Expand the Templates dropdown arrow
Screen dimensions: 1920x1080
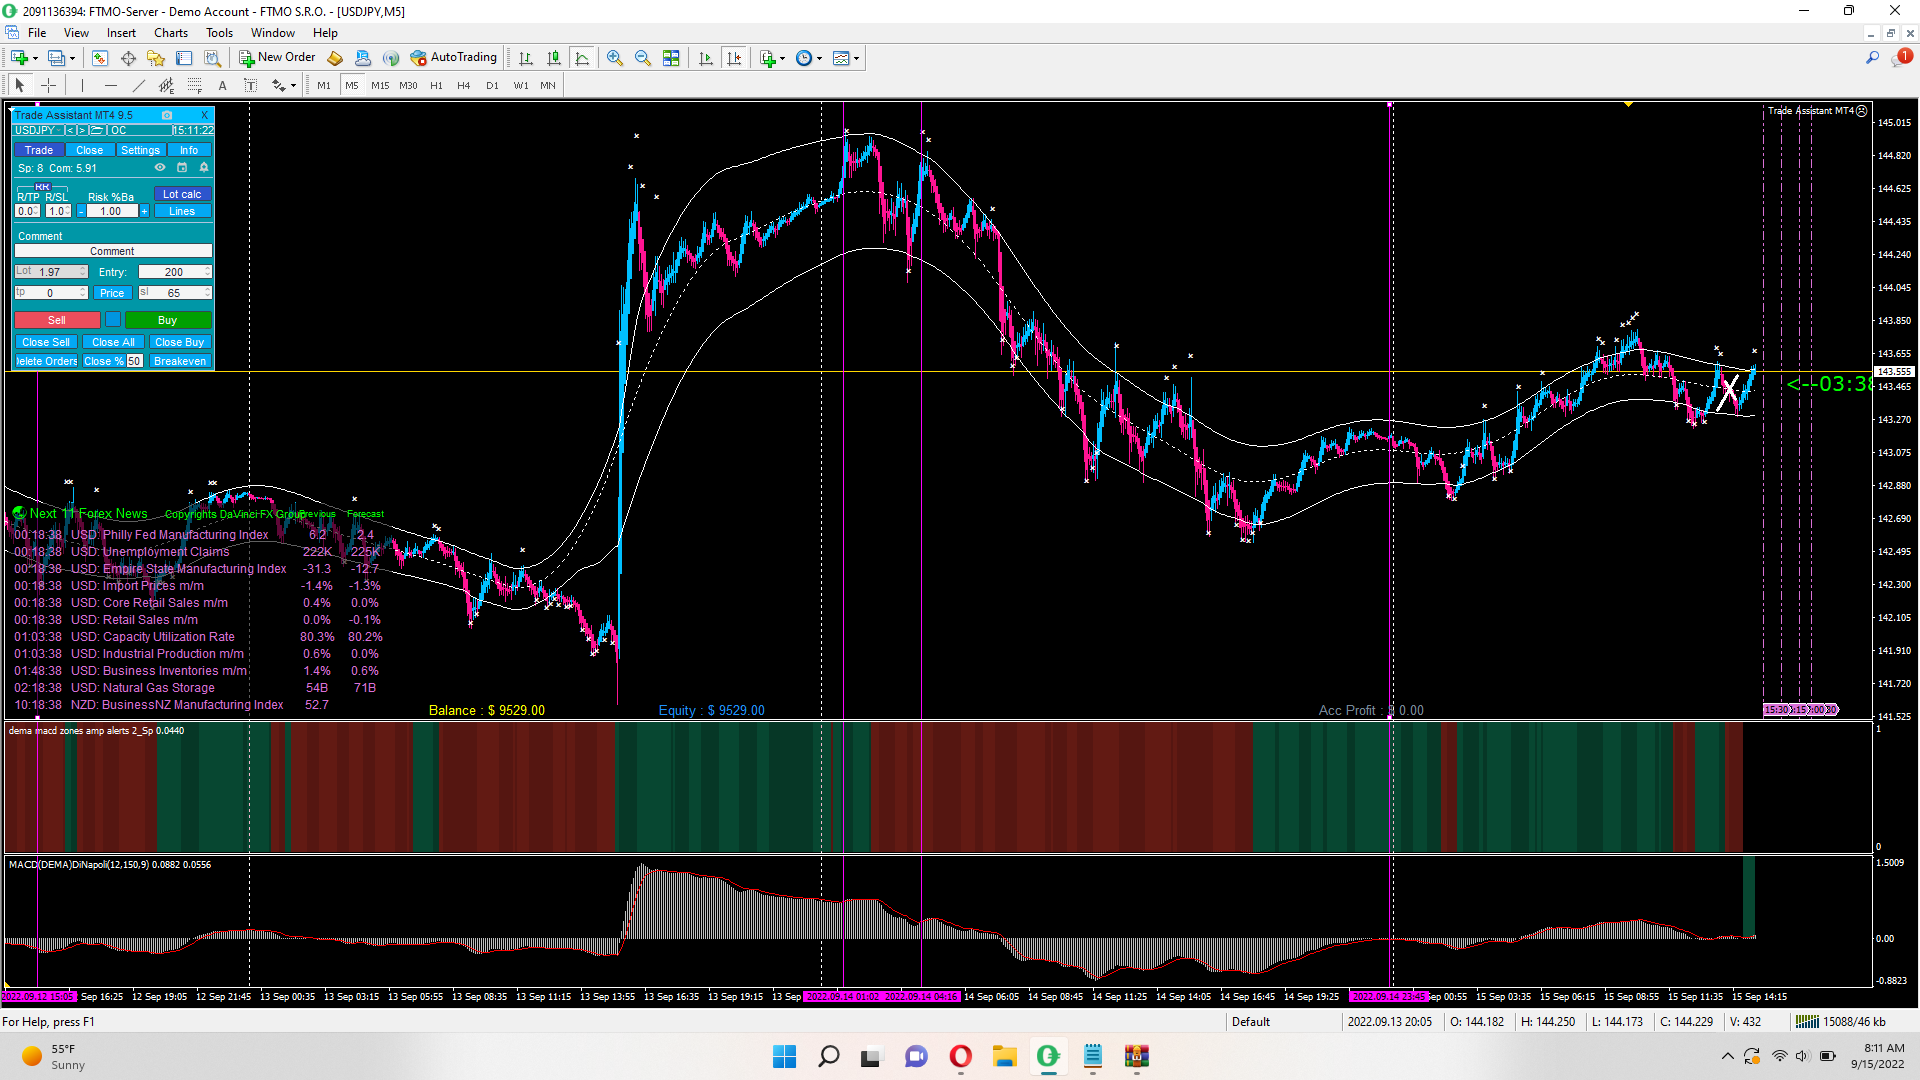856,58
